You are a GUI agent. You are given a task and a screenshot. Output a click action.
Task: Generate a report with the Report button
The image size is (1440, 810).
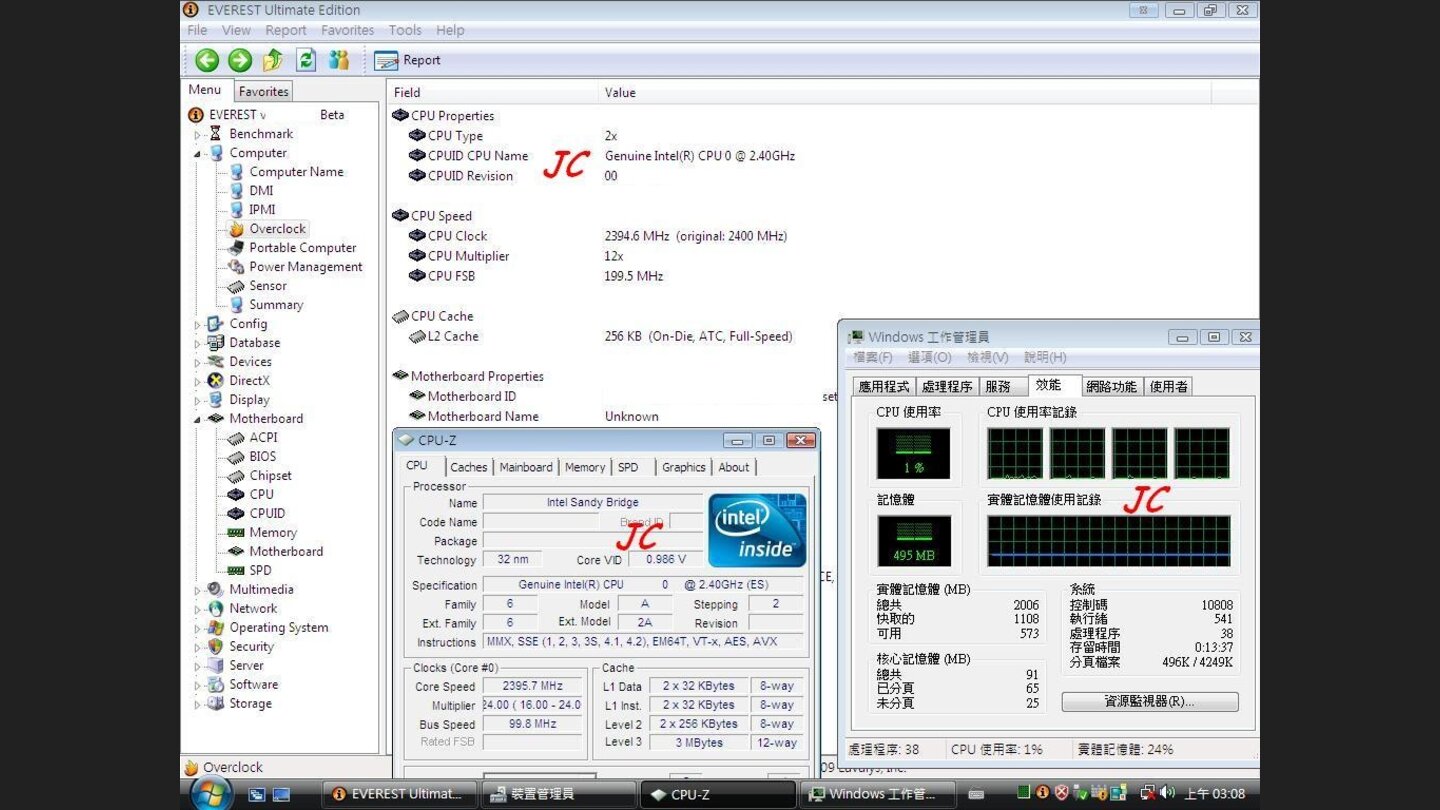coord(407,60)
